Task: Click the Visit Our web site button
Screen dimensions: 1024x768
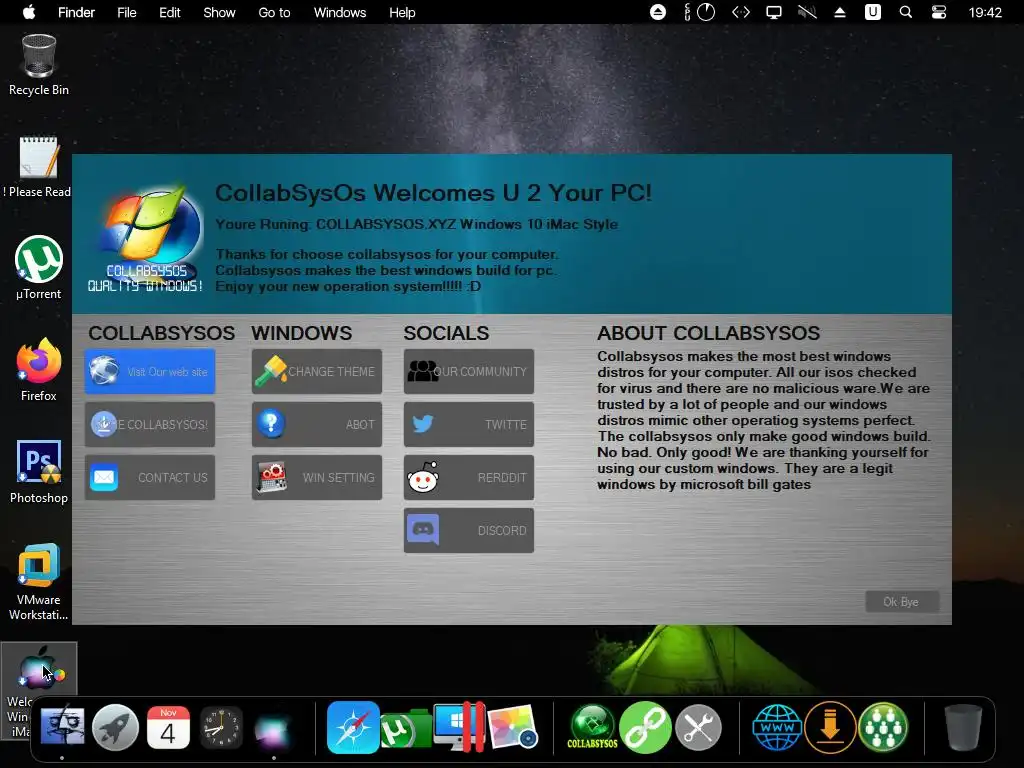Action: pos(150,372)
